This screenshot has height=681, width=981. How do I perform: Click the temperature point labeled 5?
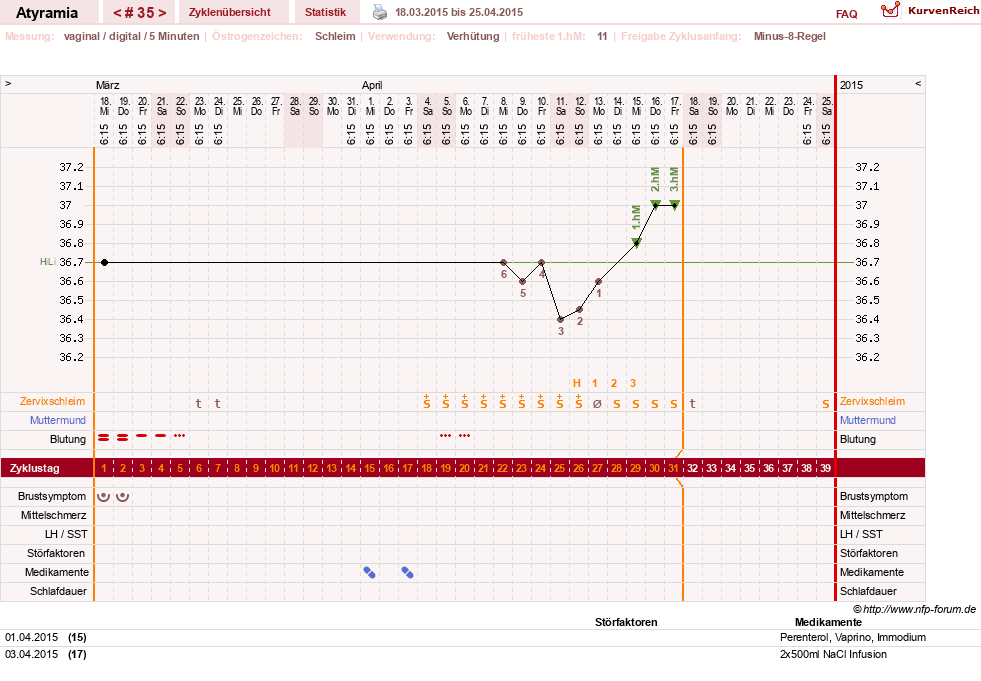tap(522, 282)
